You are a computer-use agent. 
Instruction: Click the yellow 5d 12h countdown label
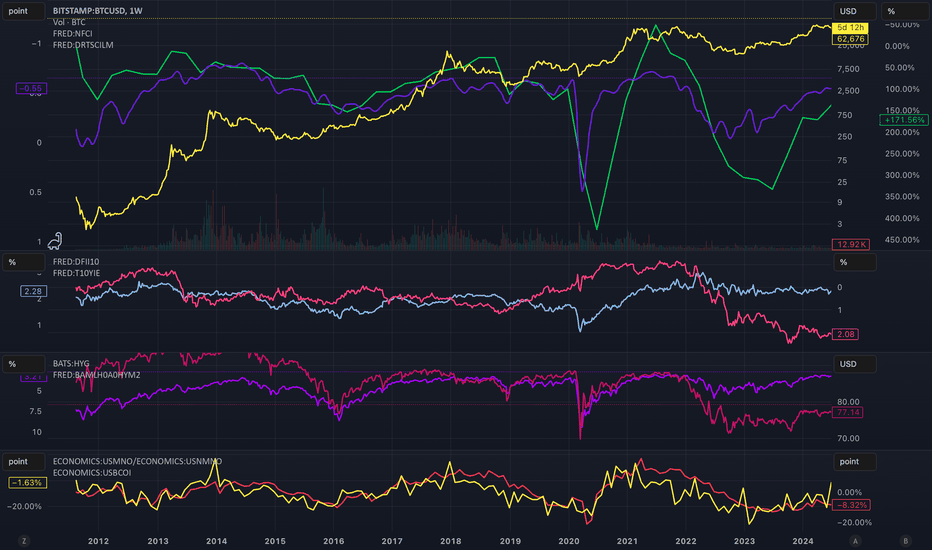coord(850,27)
